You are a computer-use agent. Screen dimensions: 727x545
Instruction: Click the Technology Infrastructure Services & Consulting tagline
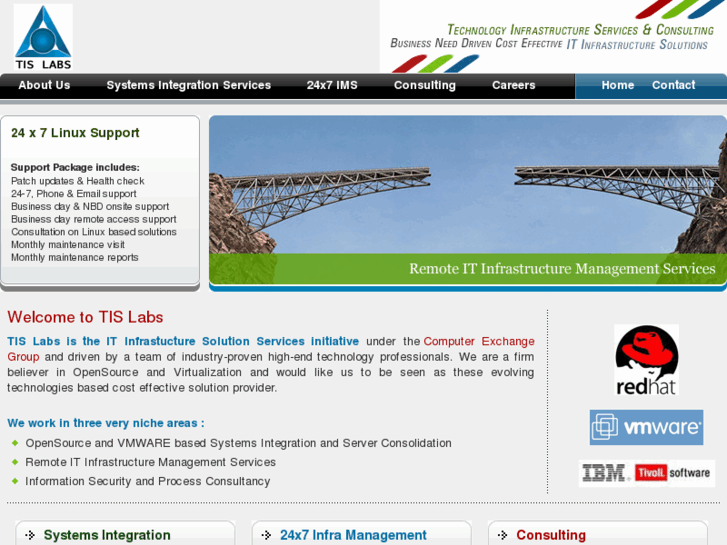580,30
